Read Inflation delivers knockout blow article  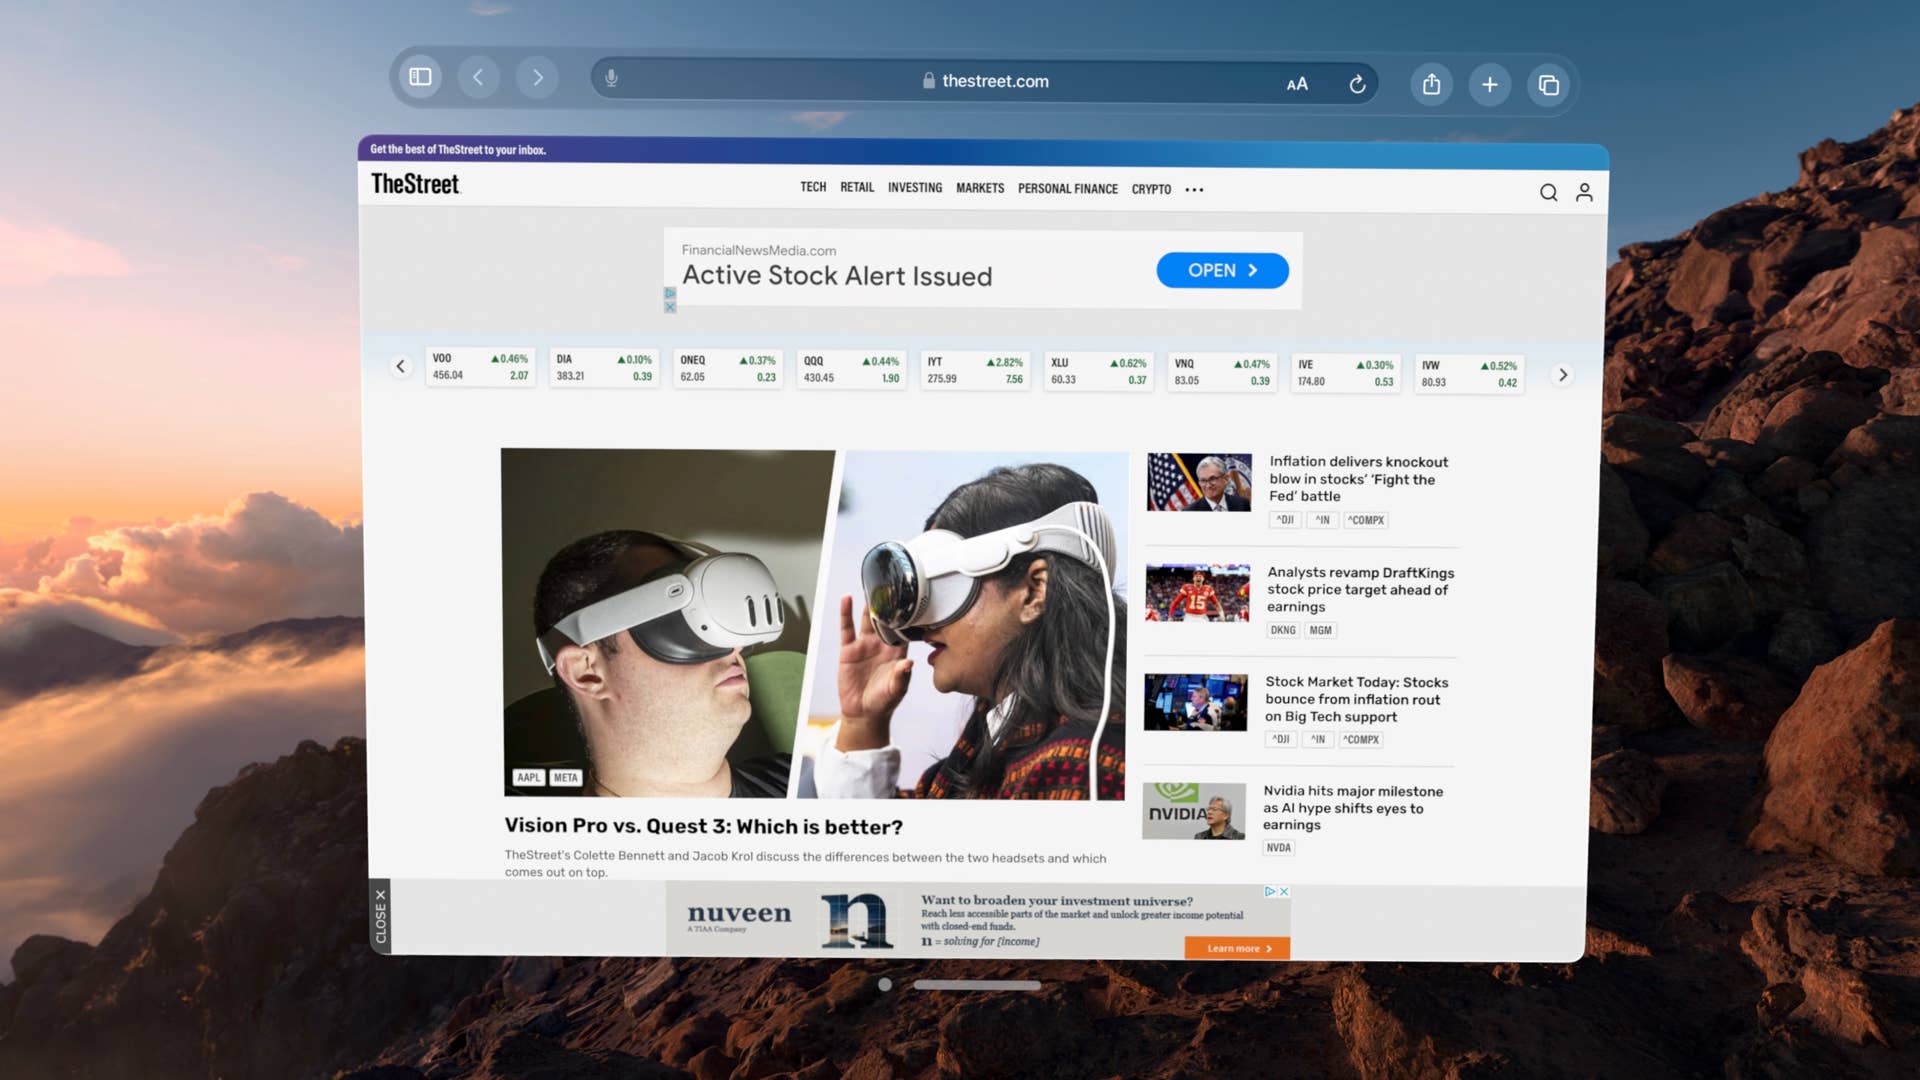(1358, 479)
